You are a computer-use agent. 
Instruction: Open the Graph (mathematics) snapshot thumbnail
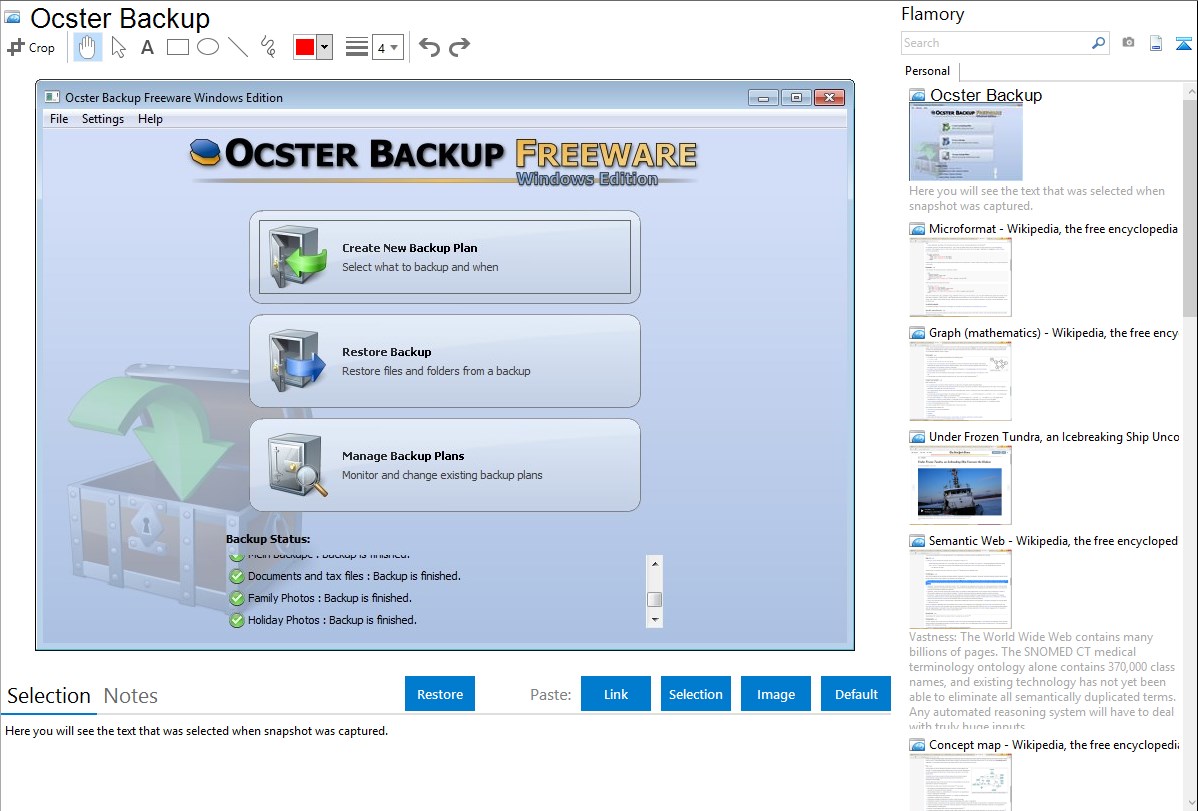[960, 381]
